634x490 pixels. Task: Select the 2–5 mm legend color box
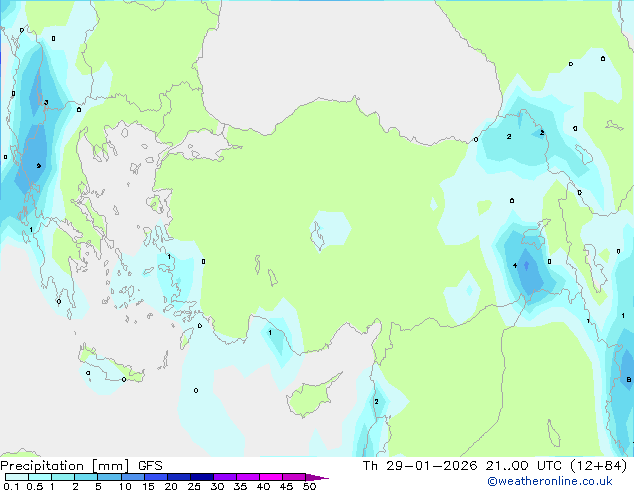pos(86,477)
